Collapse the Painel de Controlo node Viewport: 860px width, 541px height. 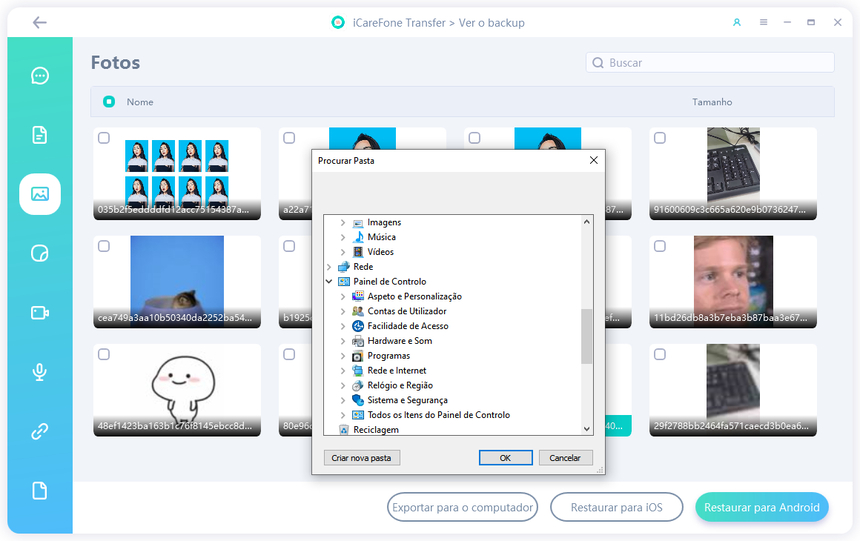point(329,281)
